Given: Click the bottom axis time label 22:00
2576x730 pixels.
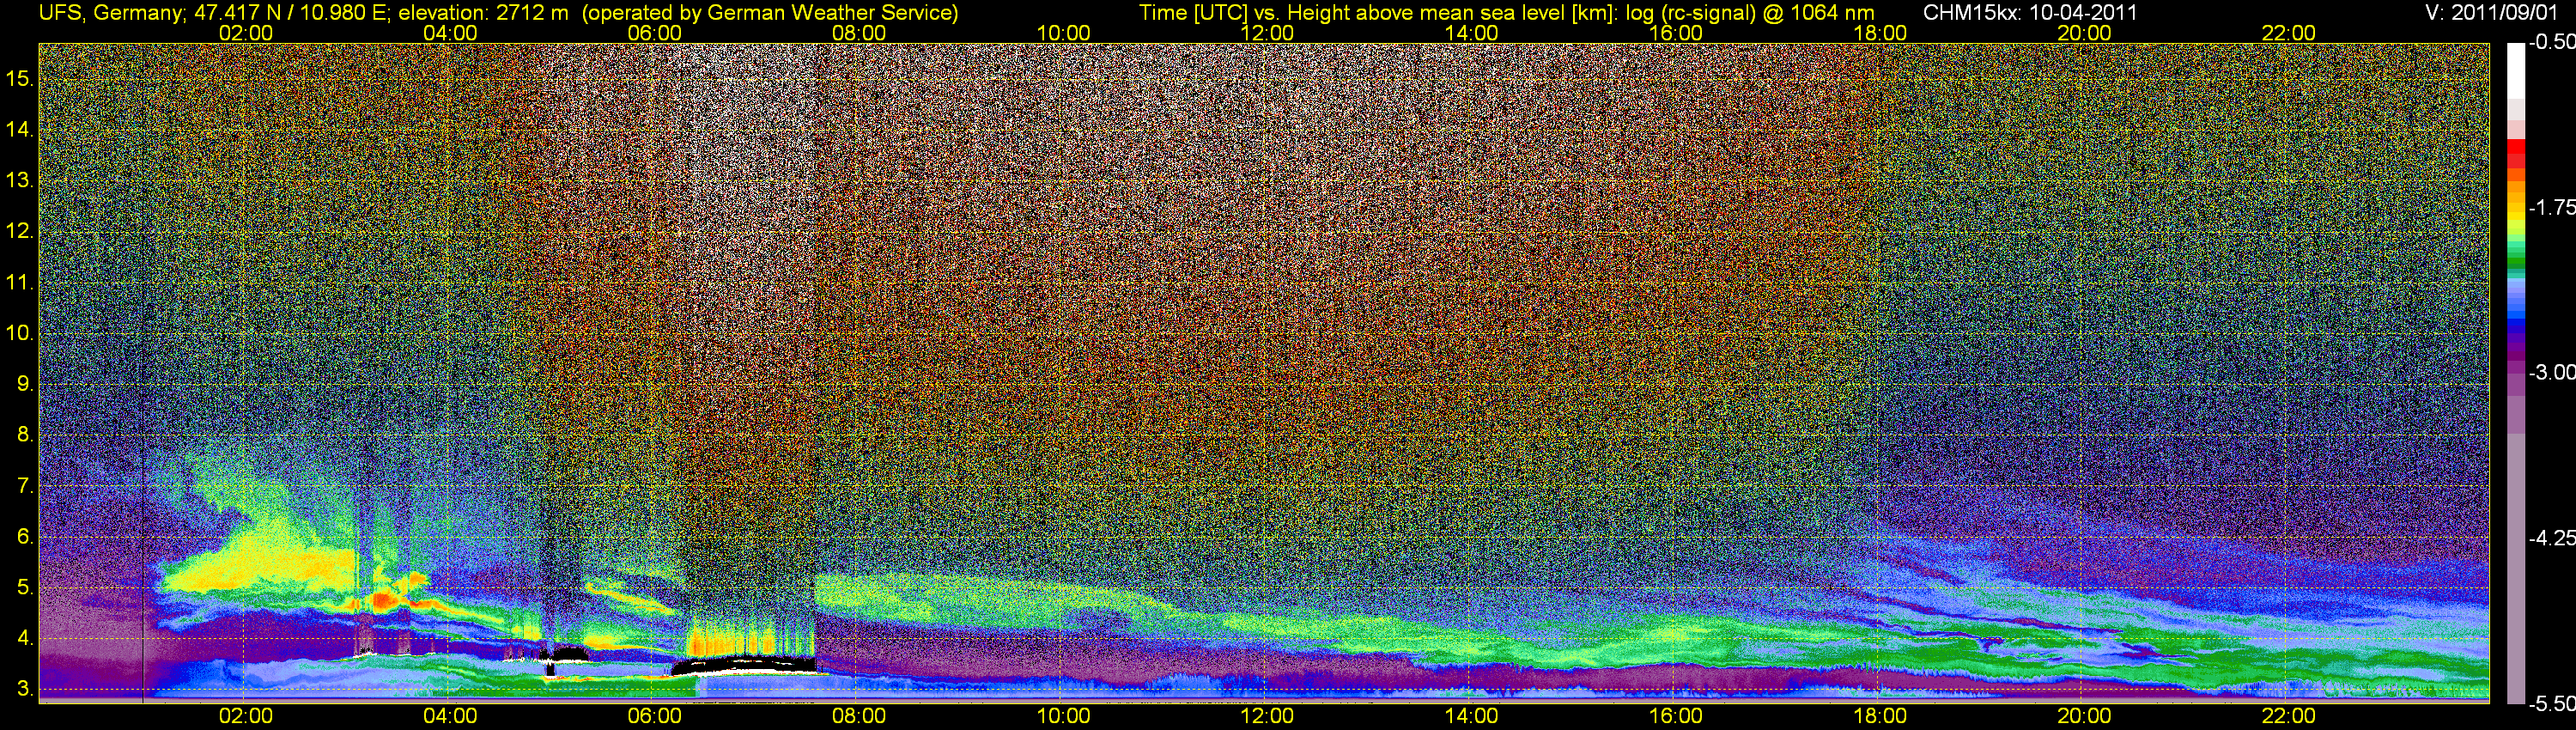Looking at the screenshot, I should (x=2288, y=716).
